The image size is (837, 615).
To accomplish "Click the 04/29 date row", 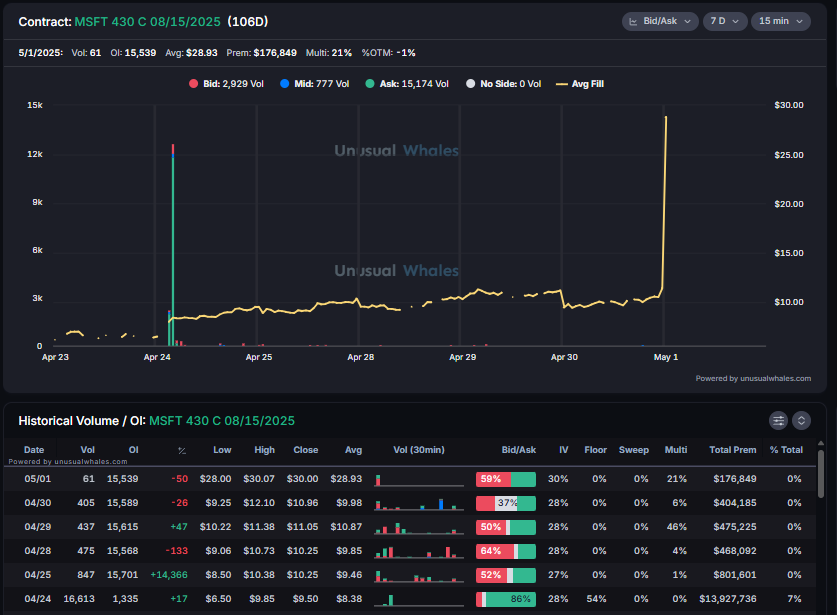I will click(410, 527).
